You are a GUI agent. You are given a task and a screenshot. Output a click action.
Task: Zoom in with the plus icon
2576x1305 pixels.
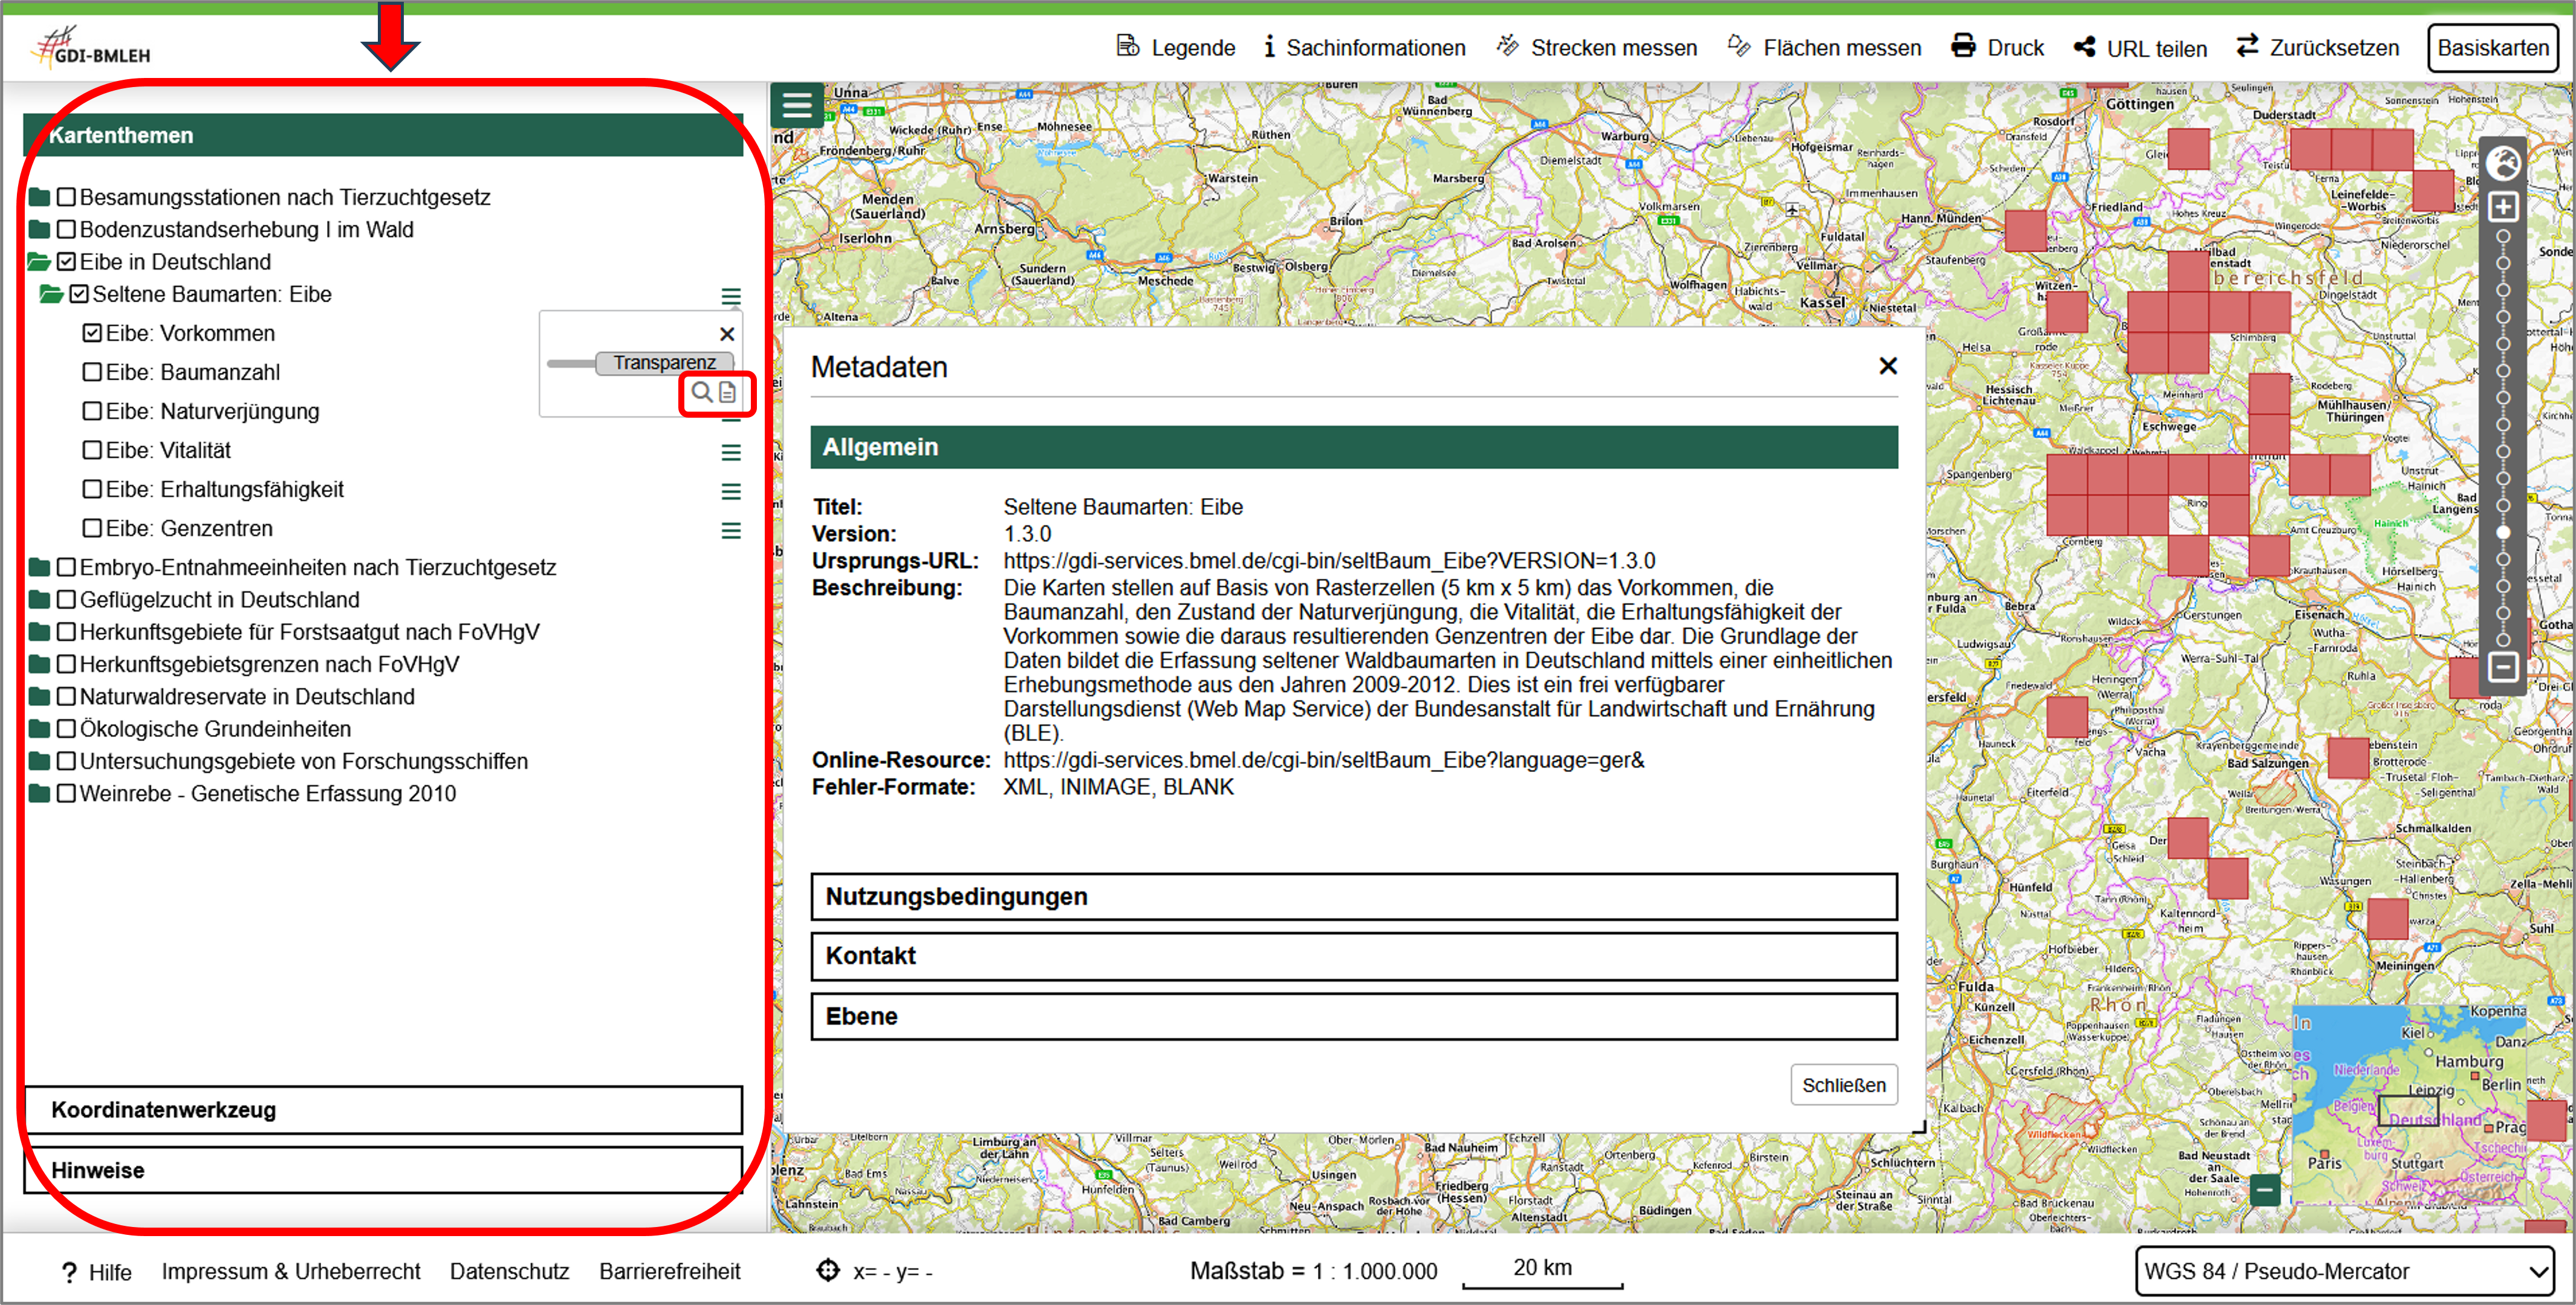click(2503, 207)
